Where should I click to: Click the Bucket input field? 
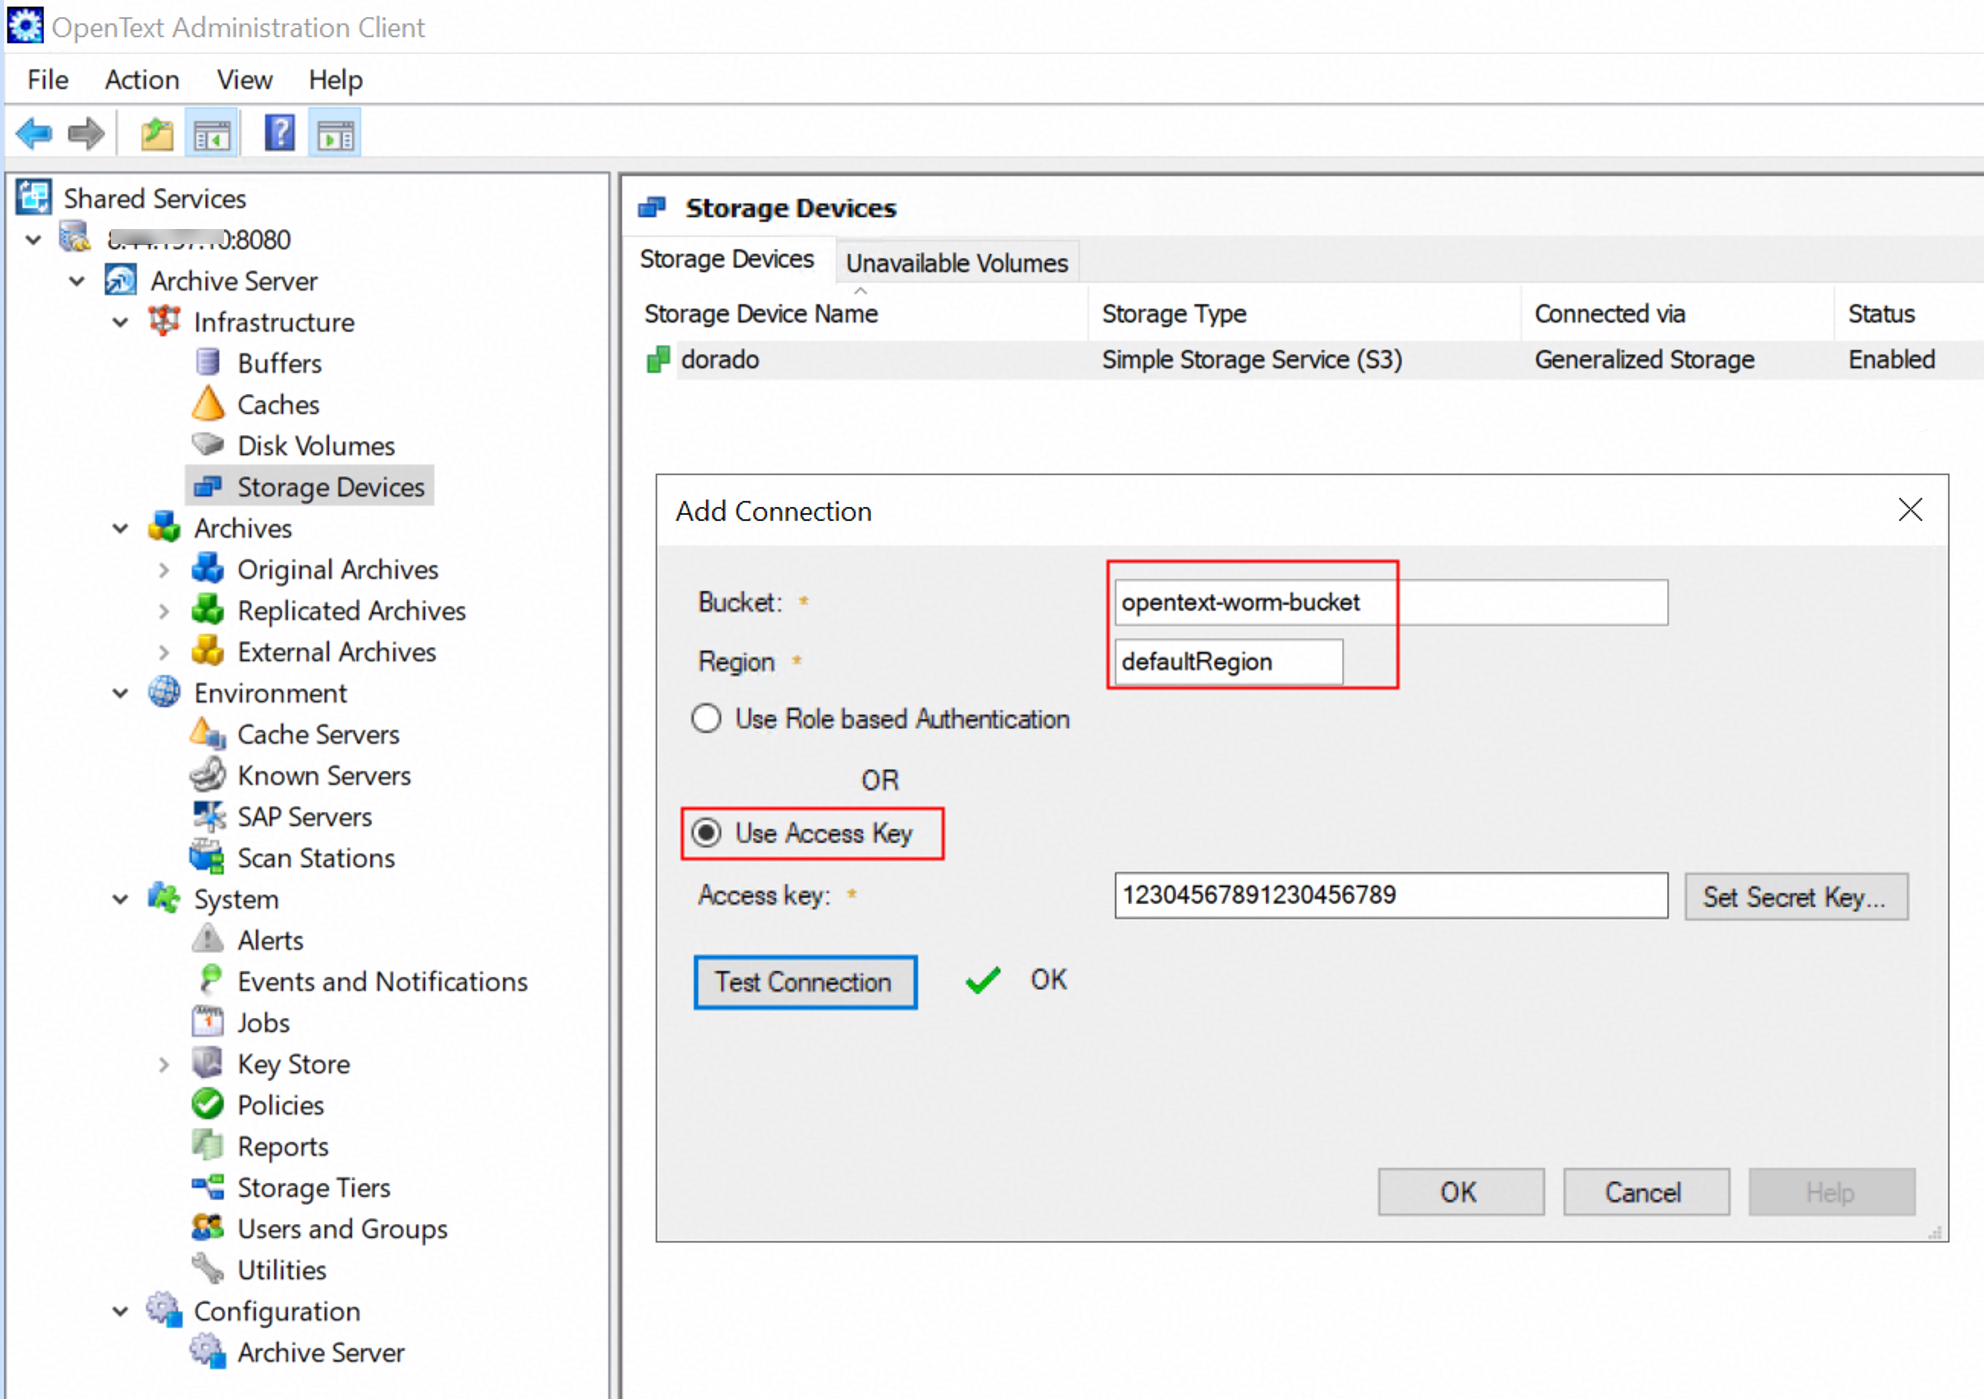point(1391,602)
